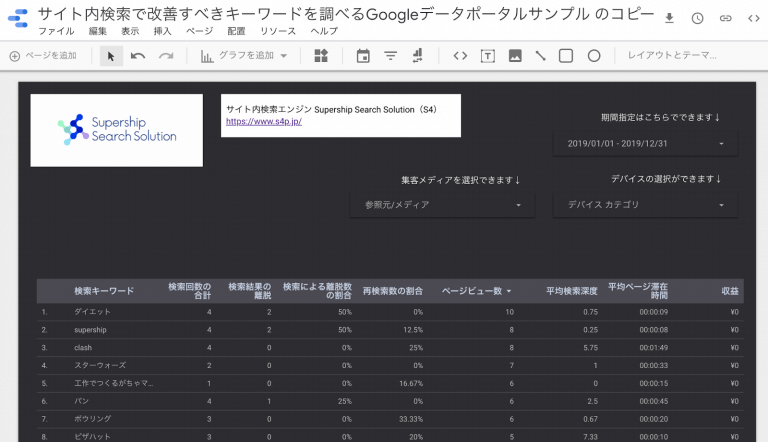Open the 編集 menu
This screenshot has height=442, width=768.
coord(97,31)
